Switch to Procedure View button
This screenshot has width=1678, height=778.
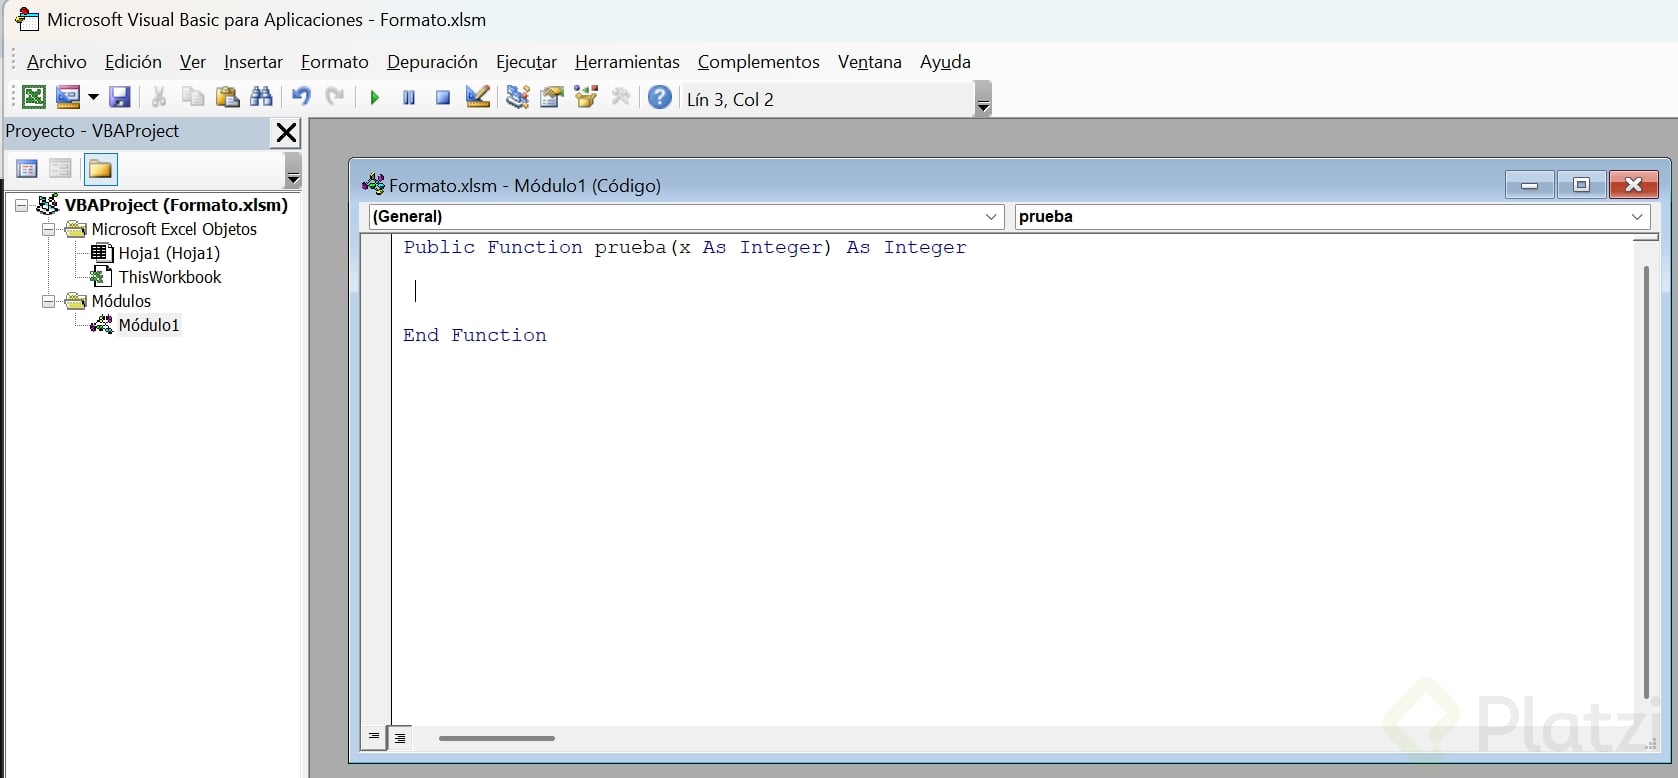click(x=374, y=738)
